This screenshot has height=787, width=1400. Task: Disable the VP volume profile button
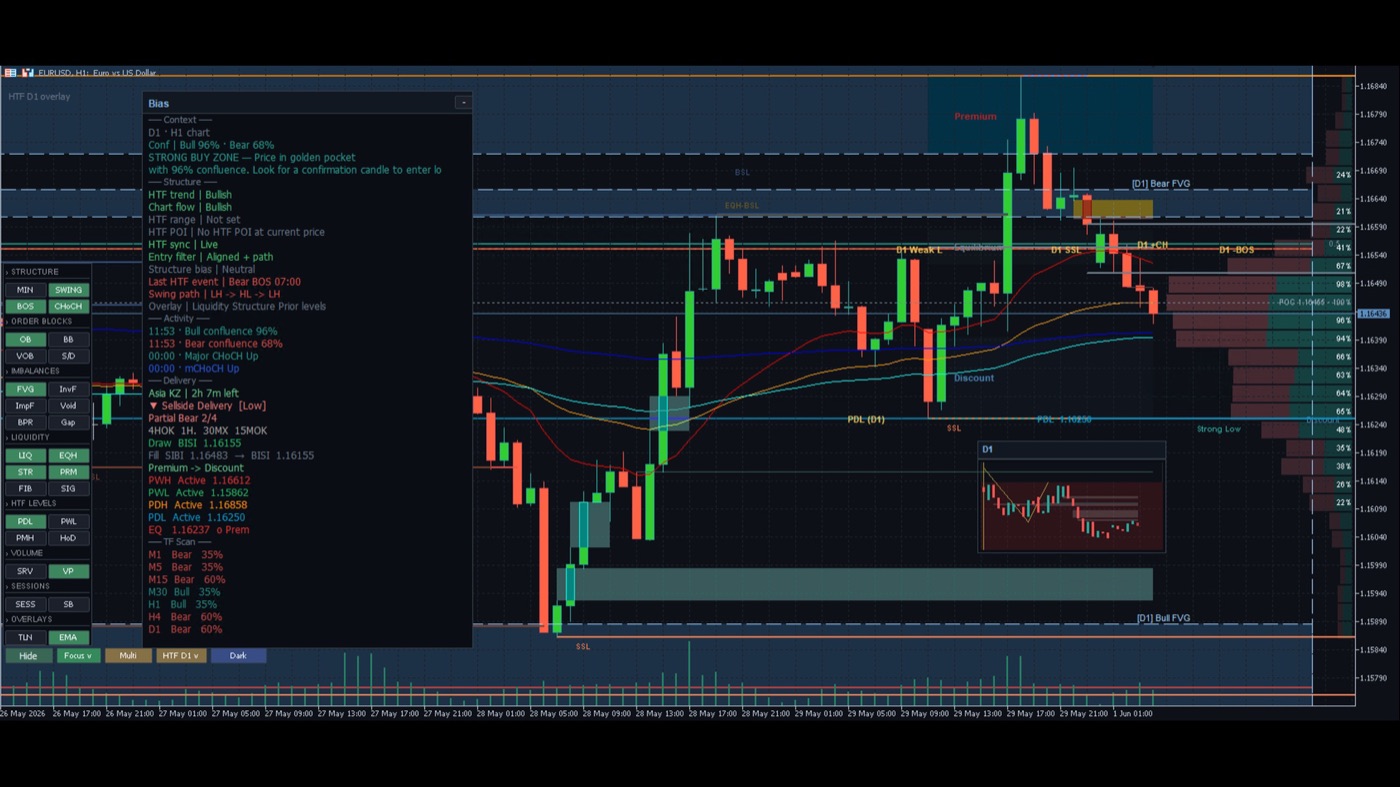(x=68, y=571)
